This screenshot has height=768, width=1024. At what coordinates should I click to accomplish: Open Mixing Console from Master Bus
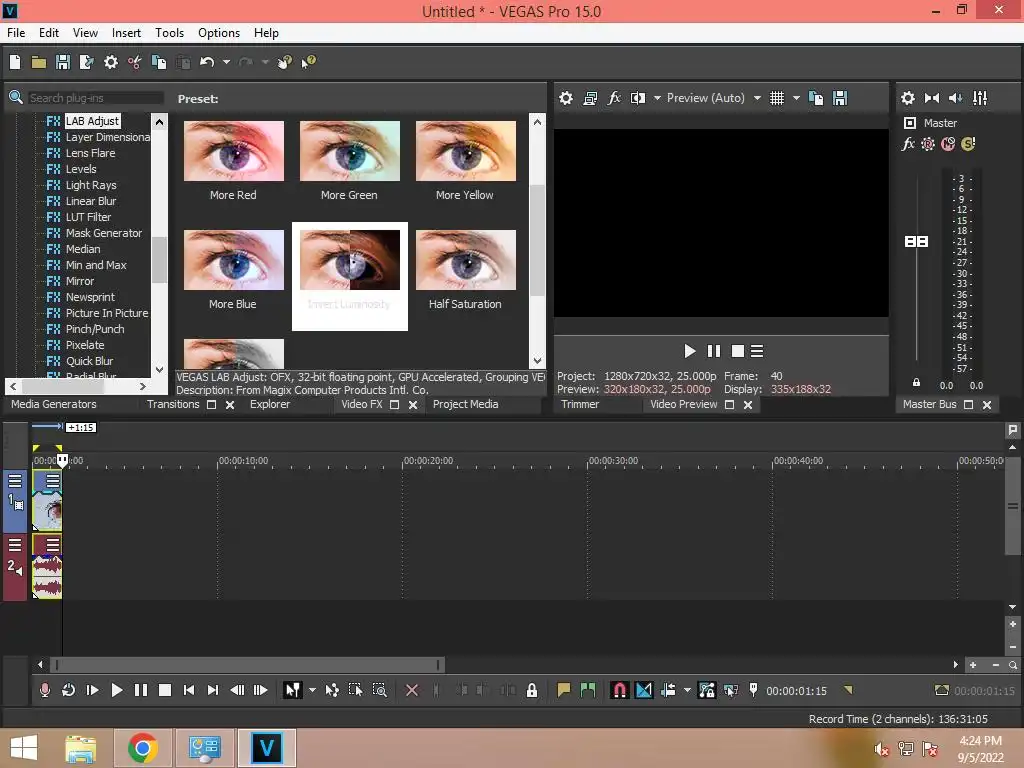980,98
